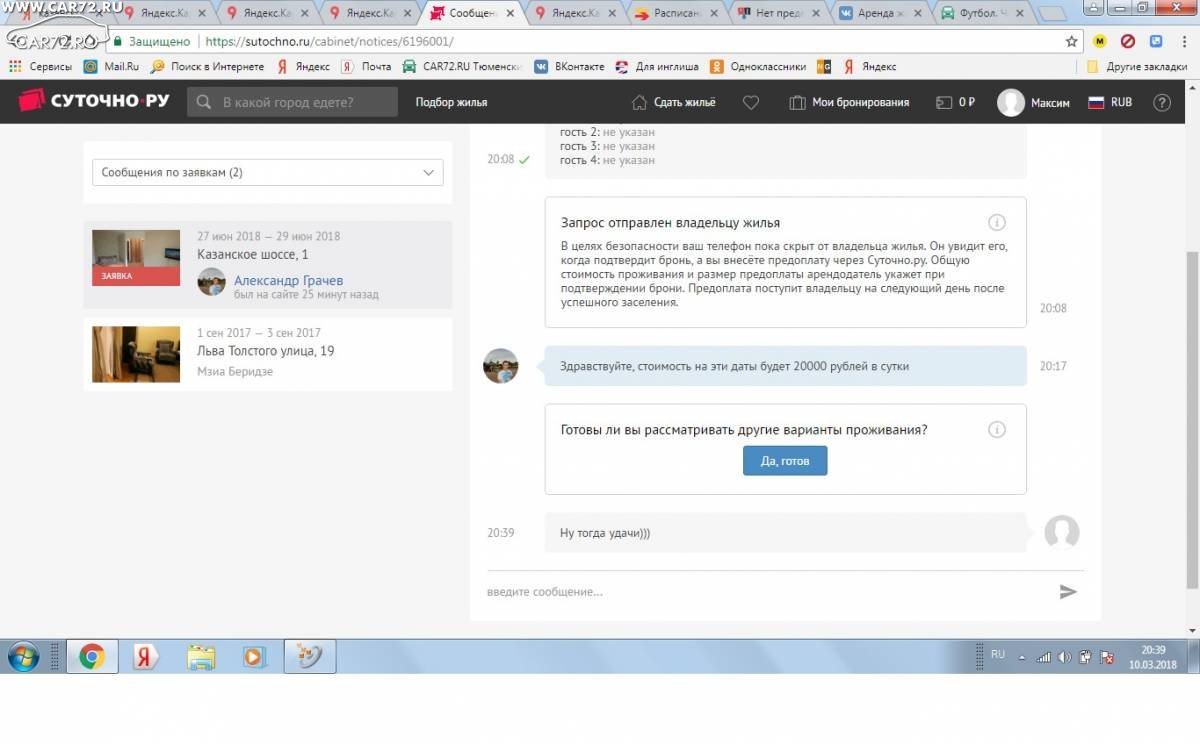1200x744 pixels.
Task: Open the Льва Толстого улица, 19 thumbnail
Action: pyautogui.click(x=136, y=354)
